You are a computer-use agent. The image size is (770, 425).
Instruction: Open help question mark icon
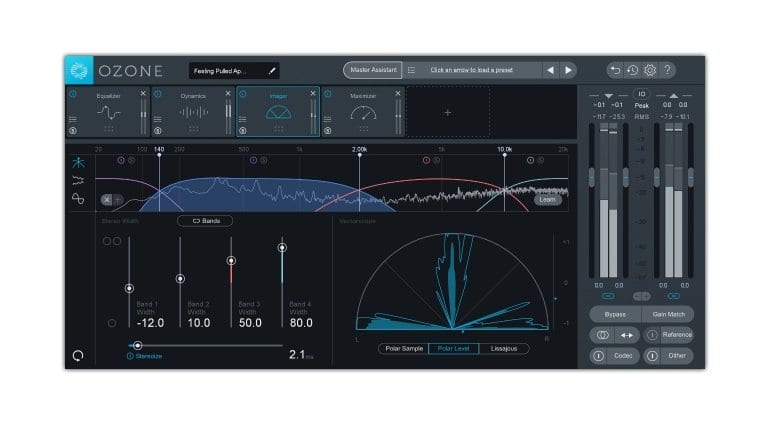coord(667,70)
